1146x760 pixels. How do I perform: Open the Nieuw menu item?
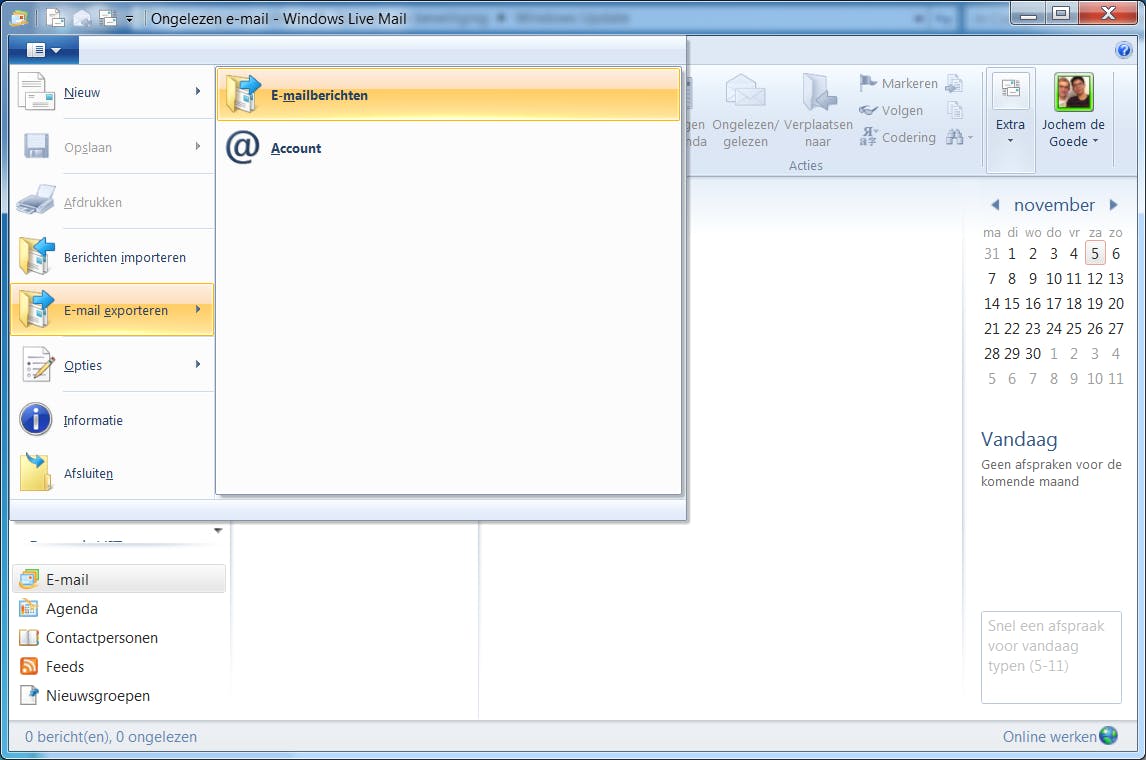(112, 92)
